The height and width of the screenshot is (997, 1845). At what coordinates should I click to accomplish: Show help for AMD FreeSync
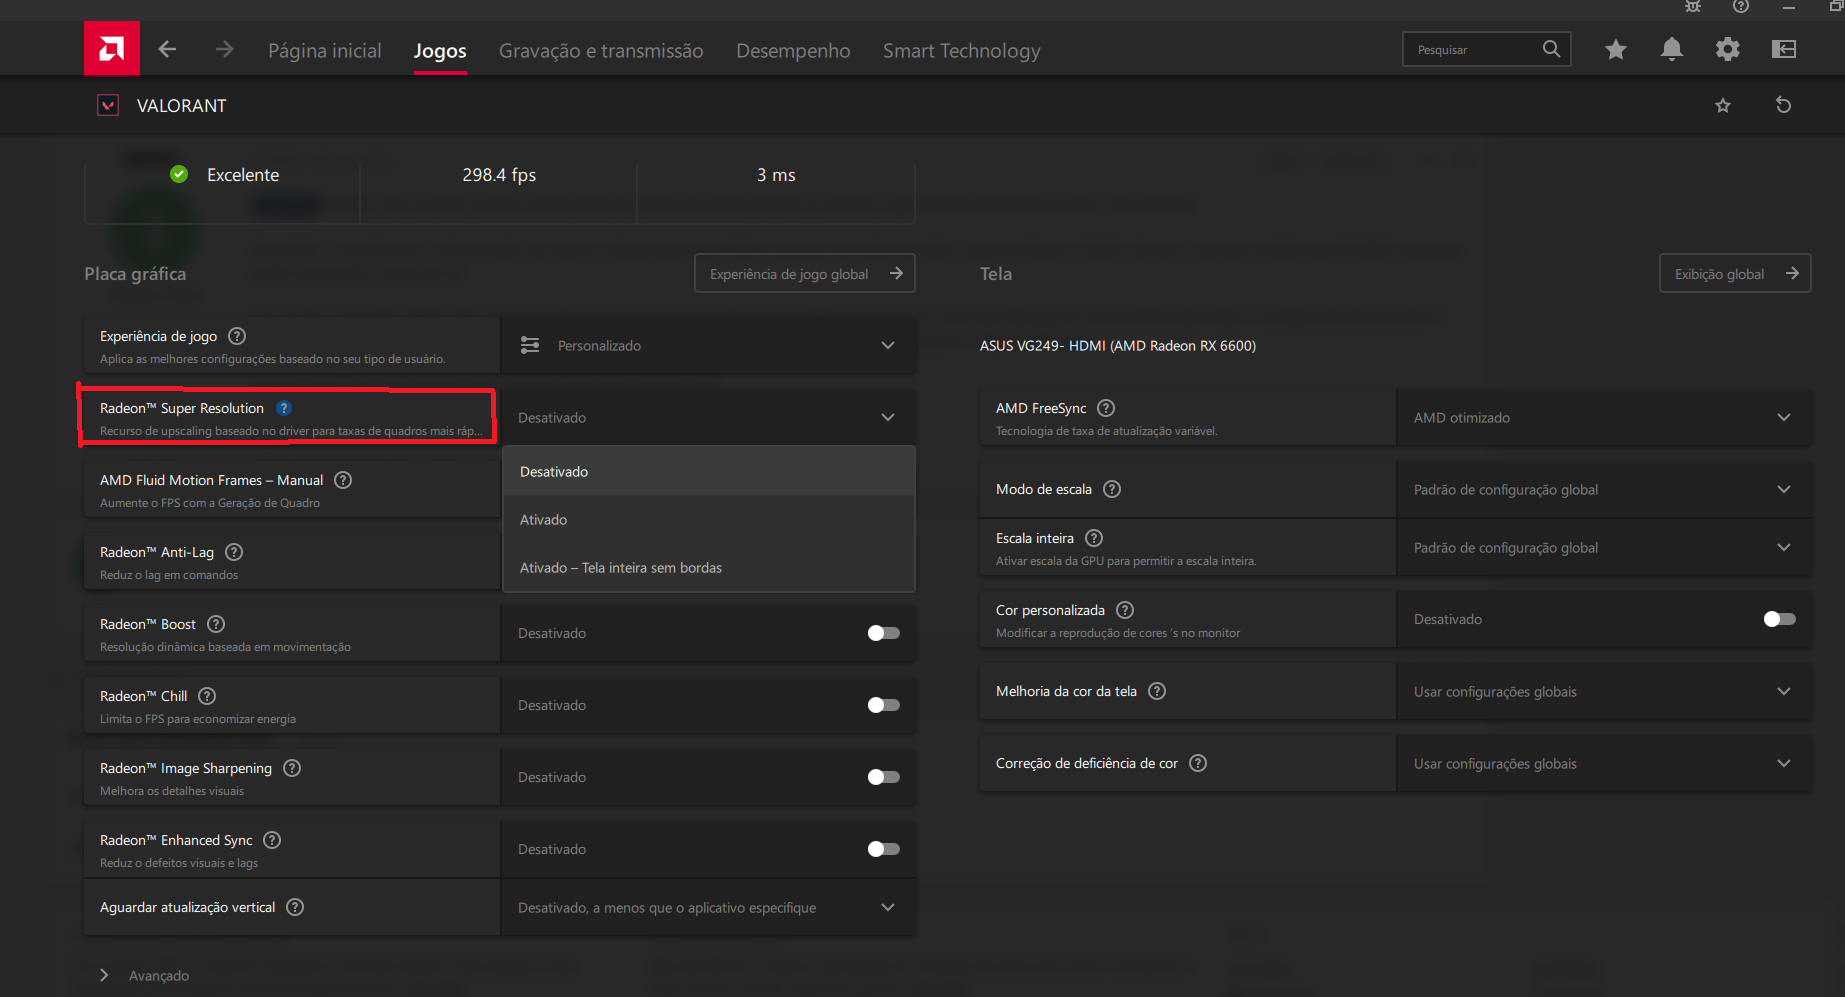pos(1106,408)
